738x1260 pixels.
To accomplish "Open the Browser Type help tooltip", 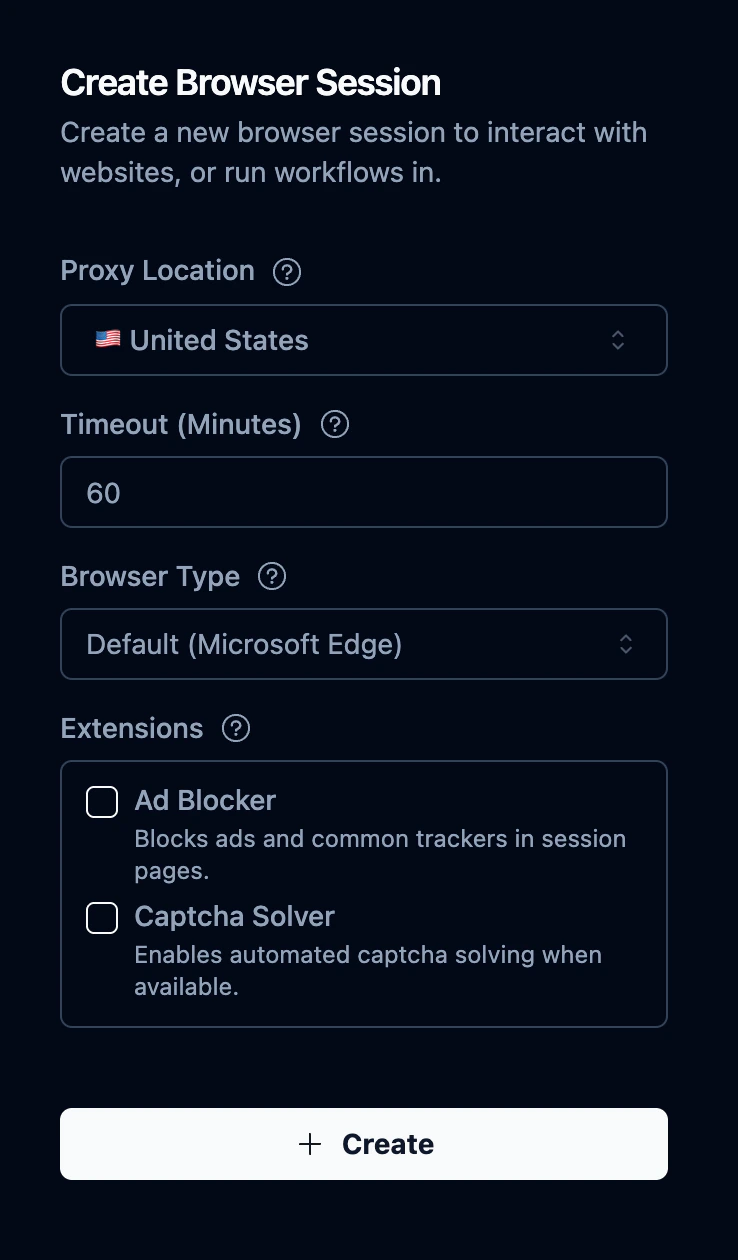I will click(x=271, y=576).
